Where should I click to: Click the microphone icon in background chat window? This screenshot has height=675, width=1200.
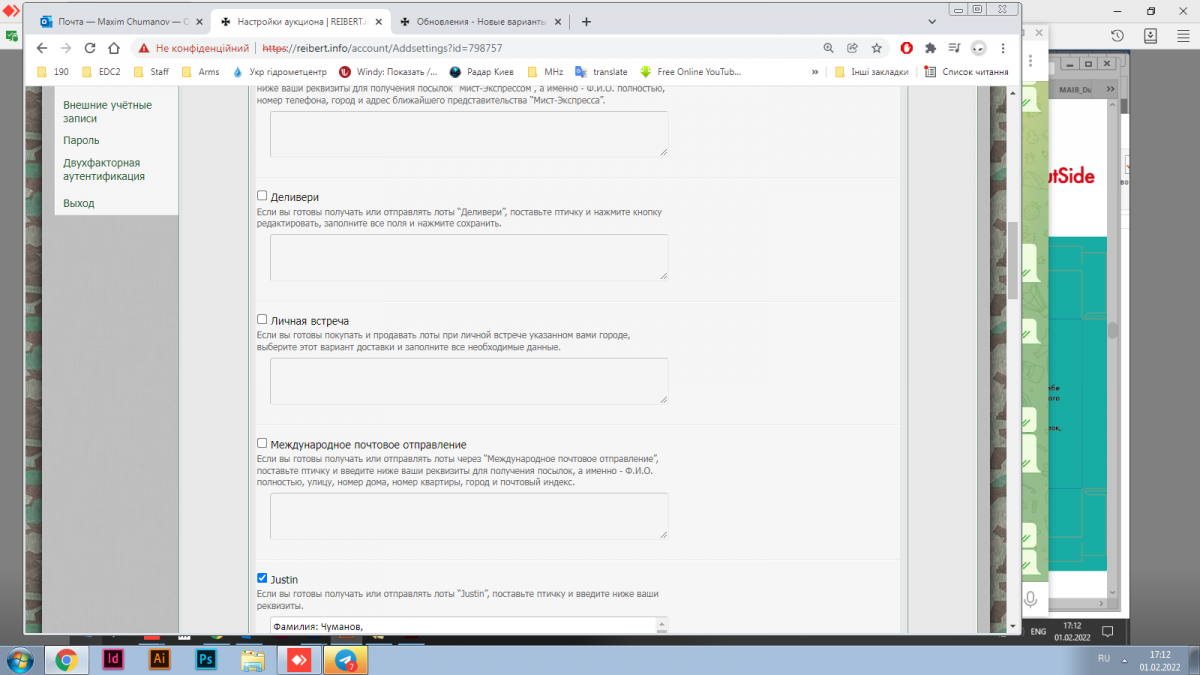[1030, 598]
